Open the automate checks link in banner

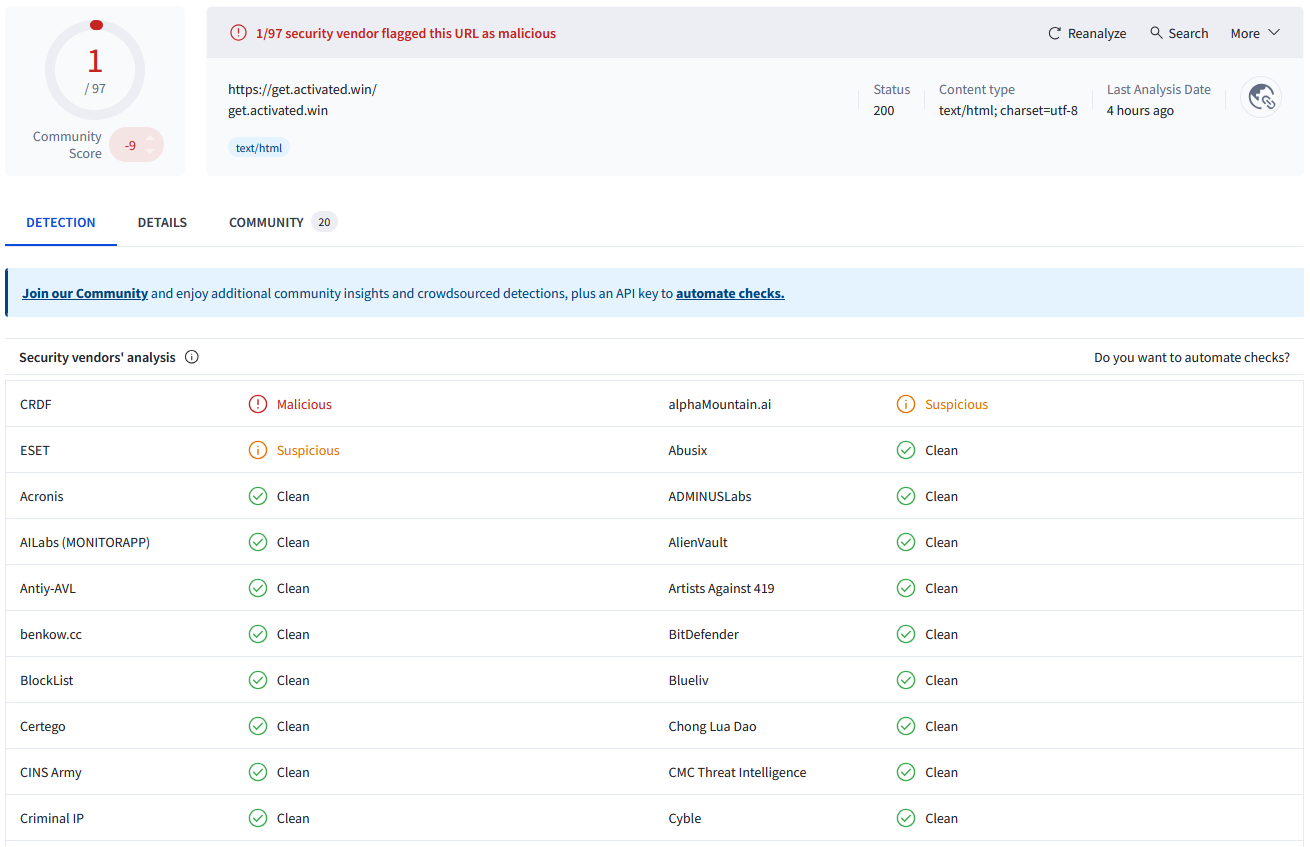click(x=730, y=293)
